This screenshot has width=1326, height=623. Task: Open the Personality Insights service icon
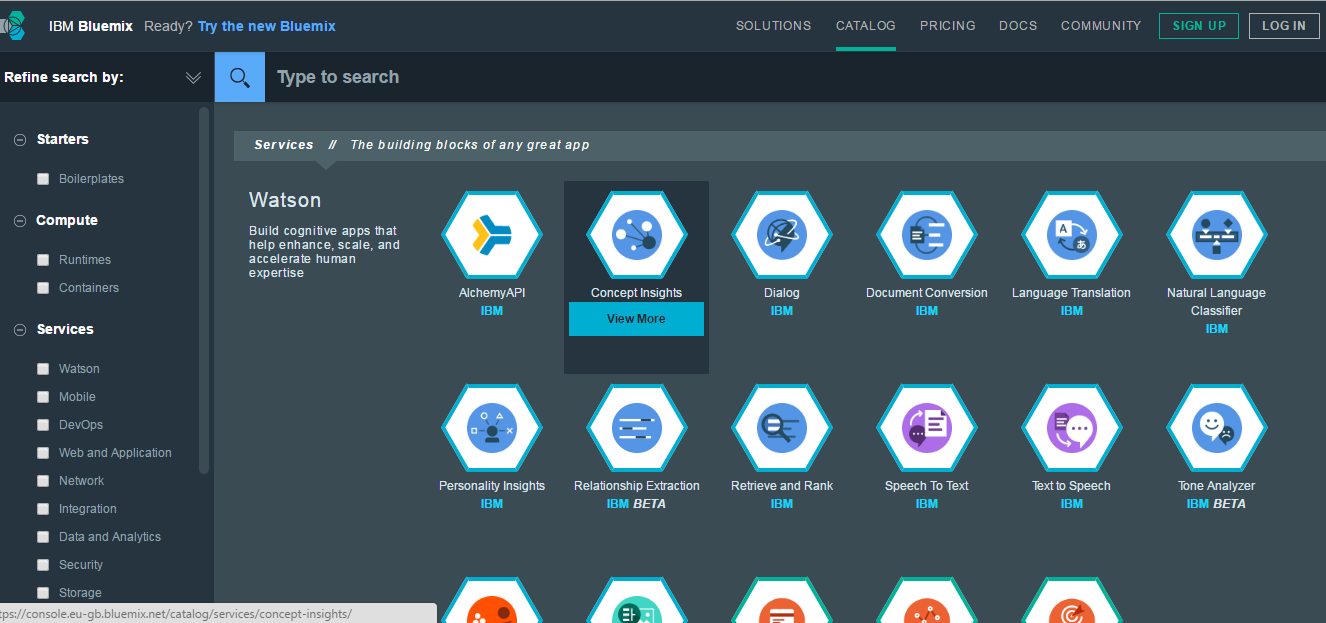tap(492, 428)
